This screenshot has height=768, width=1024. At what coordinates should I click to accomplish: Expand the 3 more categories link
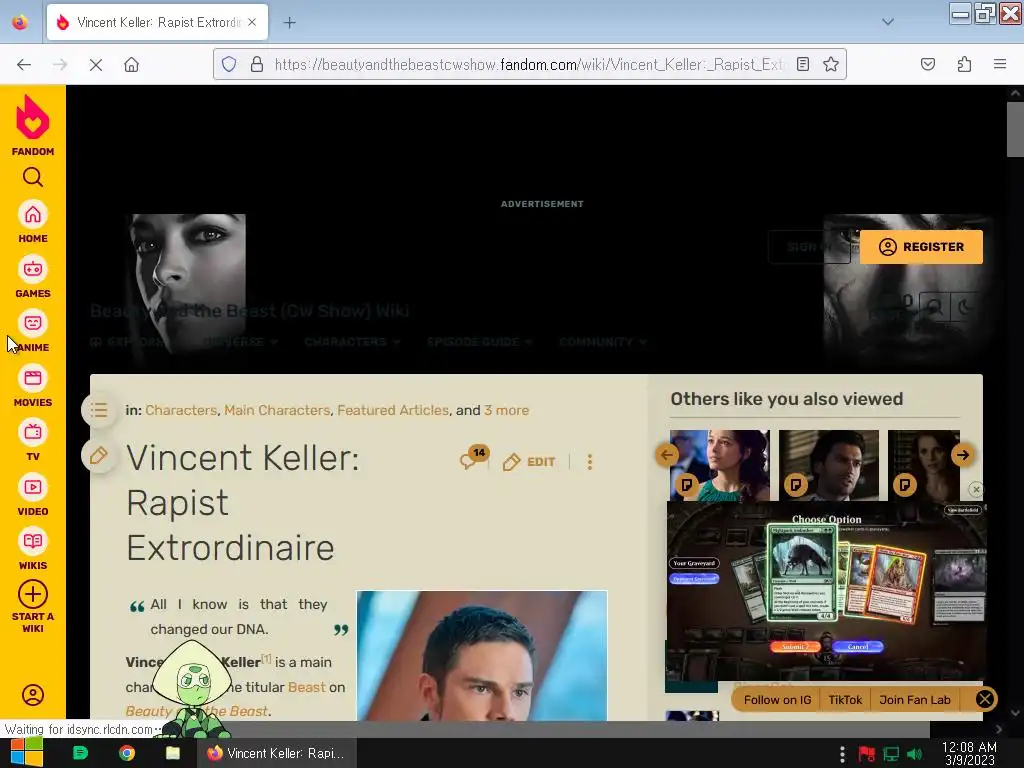(x=506, y=410)
